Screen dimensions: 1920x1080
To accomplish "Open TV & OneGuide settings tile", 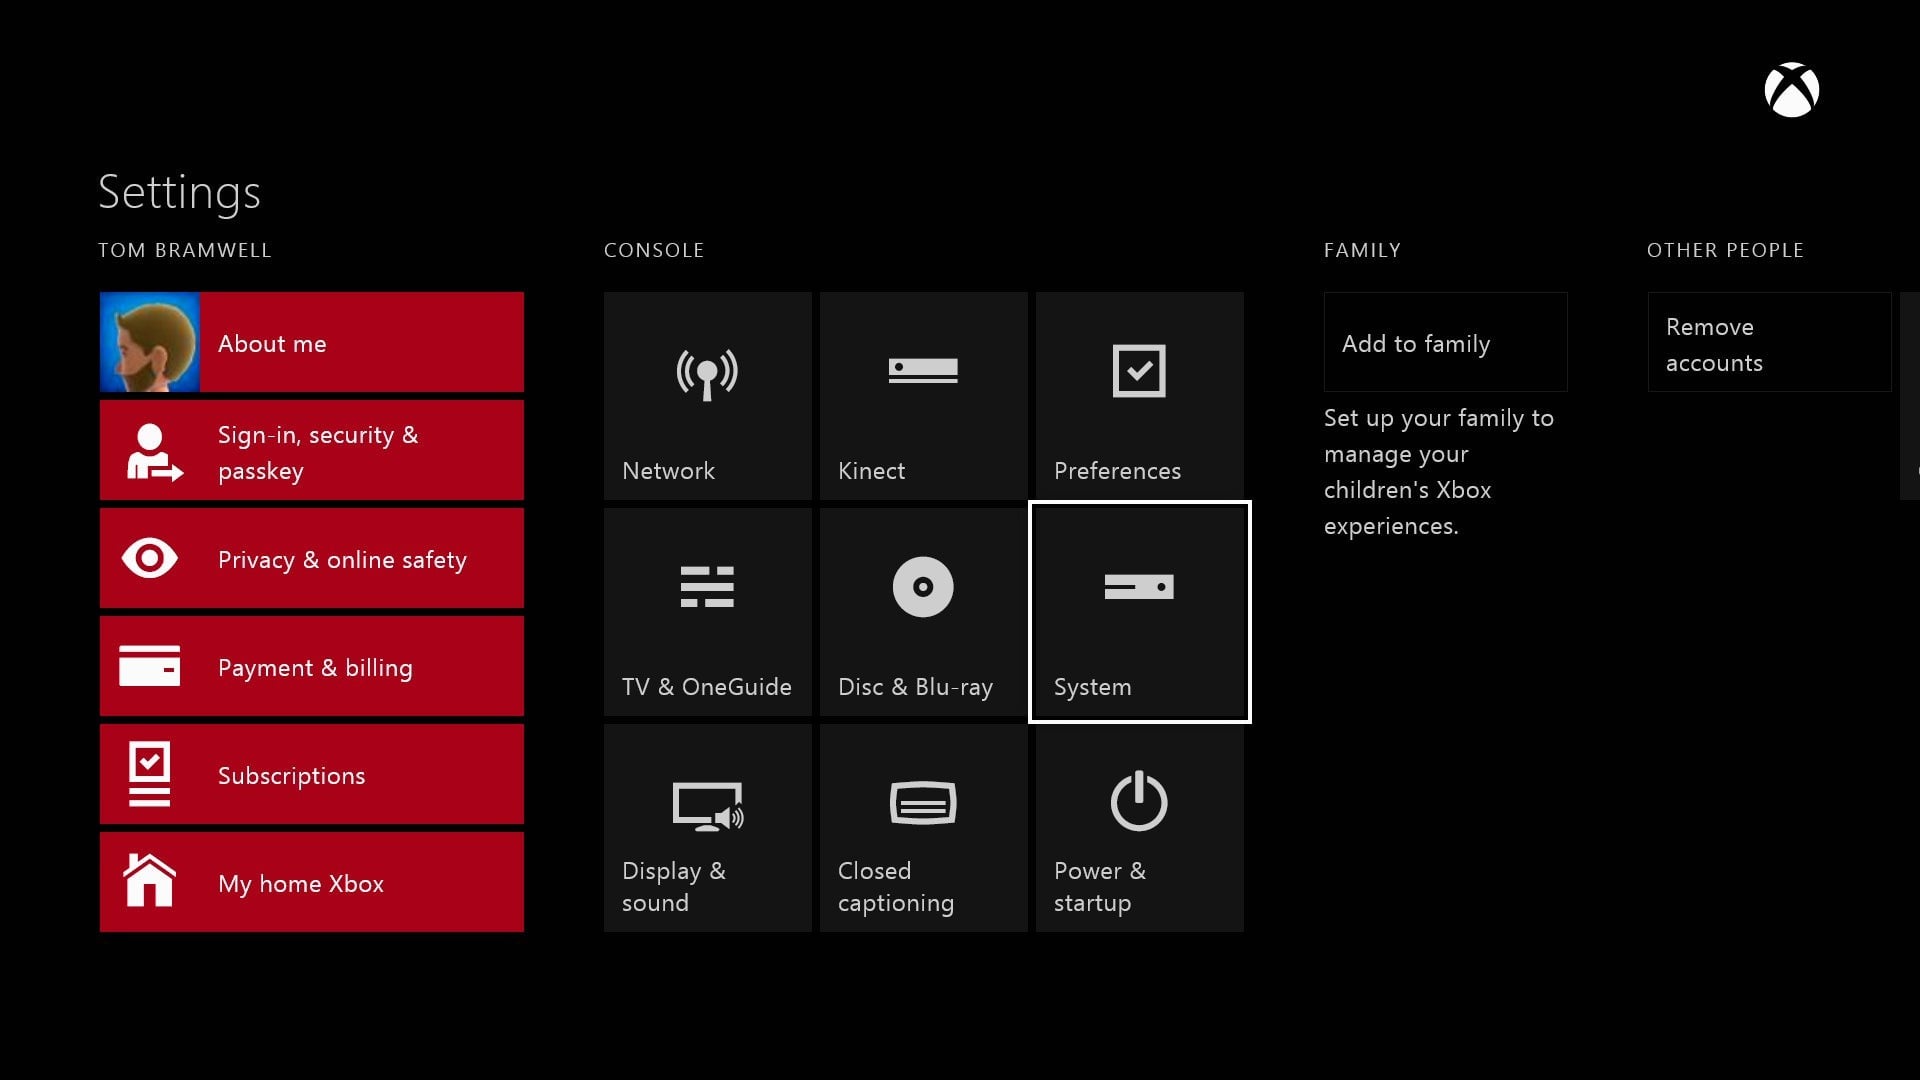I will 707,612.
